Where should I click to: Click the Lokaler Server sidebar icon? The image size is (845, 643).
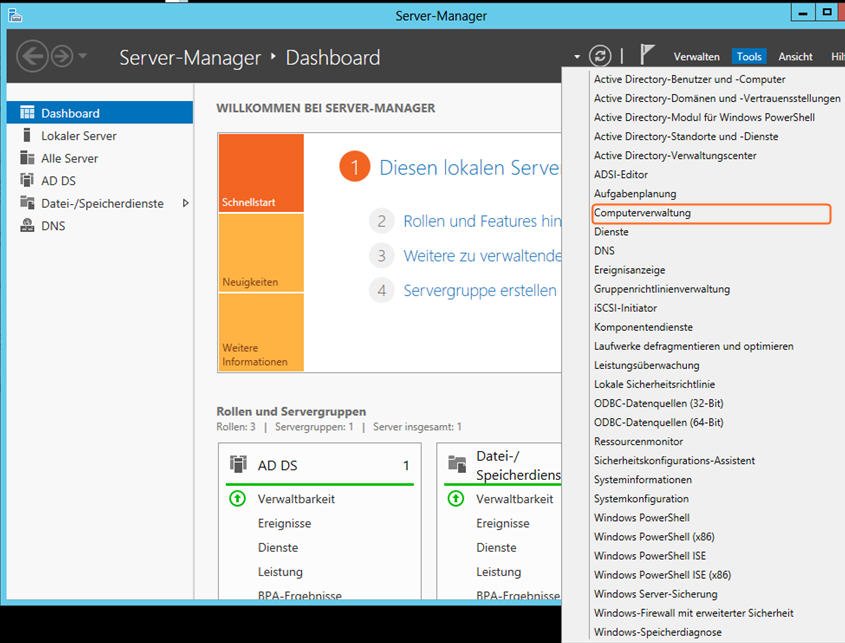pyautogui.click(x=26, y=135)
